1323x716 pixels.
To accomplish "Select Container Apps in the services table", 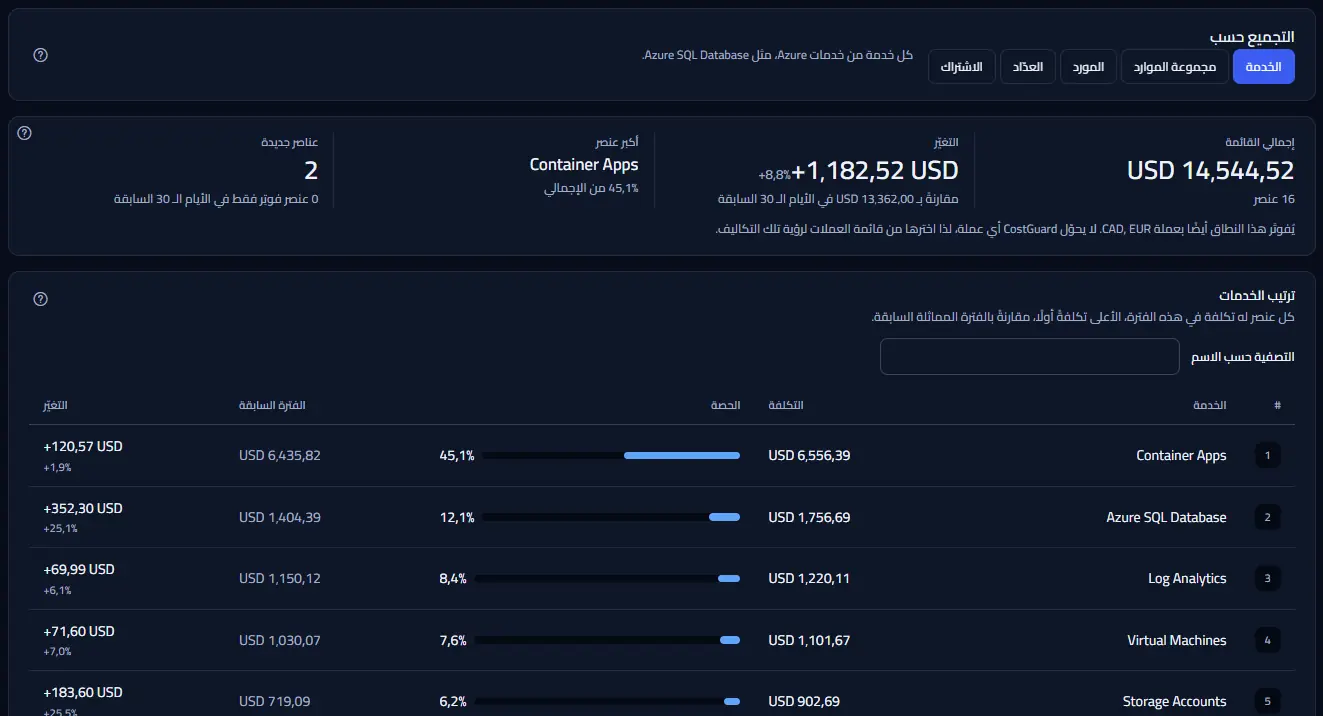I will point(1181,456).
